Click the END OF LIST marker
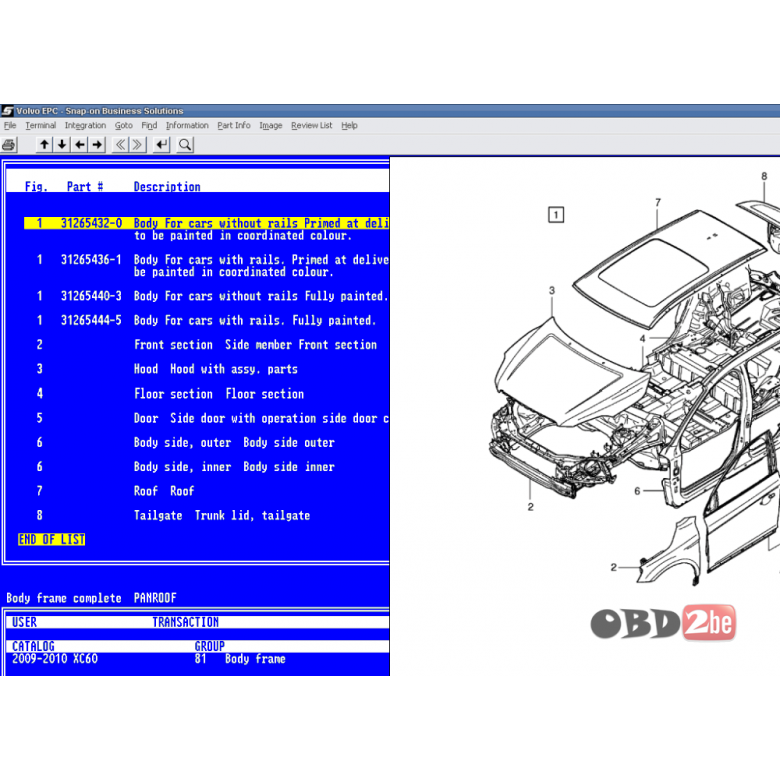This screenshot has width=780, height=780. pyautogui.click(x=52, y=540)
